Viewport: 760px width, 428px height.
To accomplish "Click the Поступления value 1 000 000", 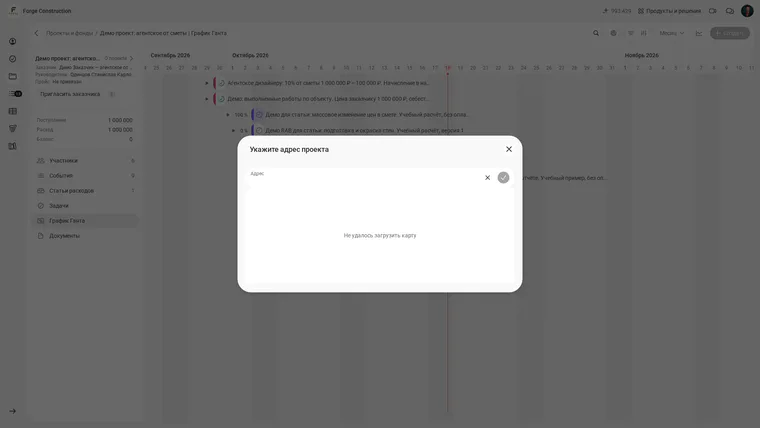I will click(x=120, y=120).
